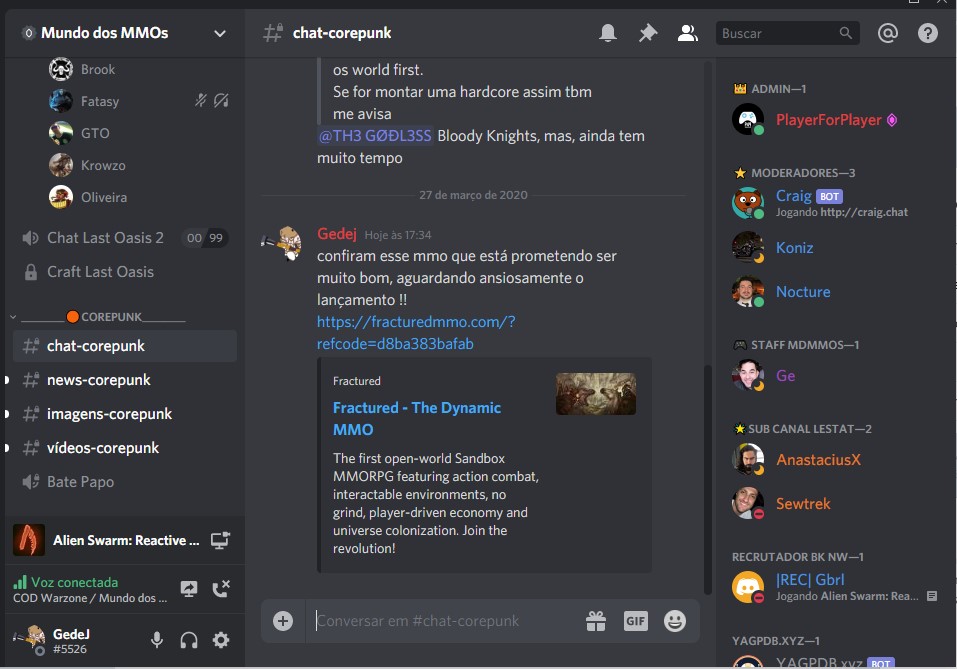
Task: Click Fatasy muted microphone icon
Action: (x=201, y=100)
